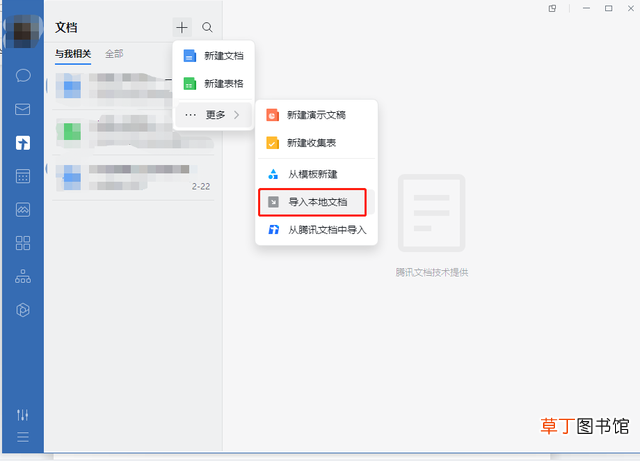The image size is (640, 461).
Task: Open the workbench four-squares sidebar icon
Action: (x=23, y=243)
